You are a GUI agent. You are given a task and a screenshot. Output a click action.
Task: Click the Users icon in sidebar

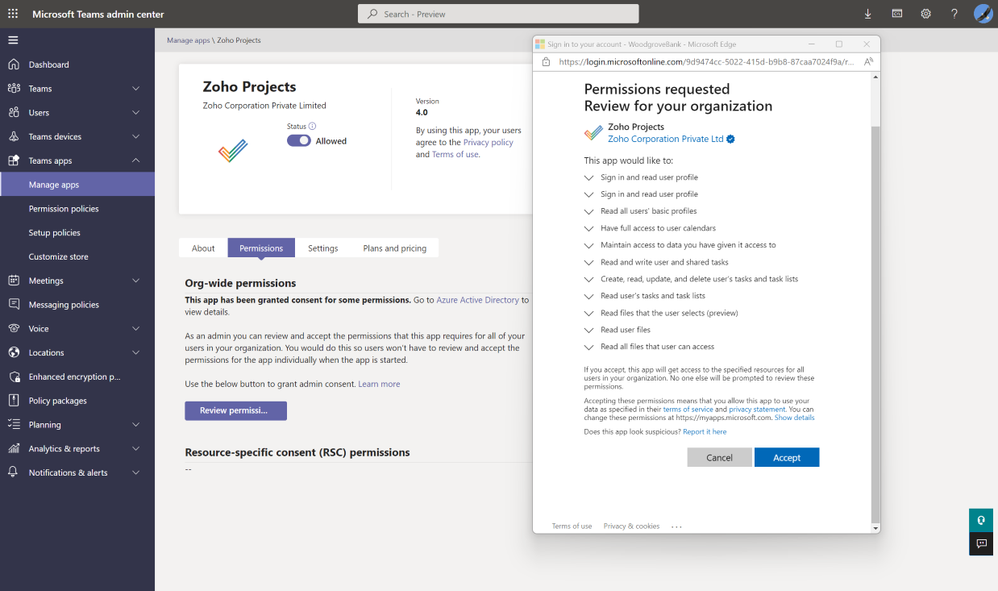13,113
